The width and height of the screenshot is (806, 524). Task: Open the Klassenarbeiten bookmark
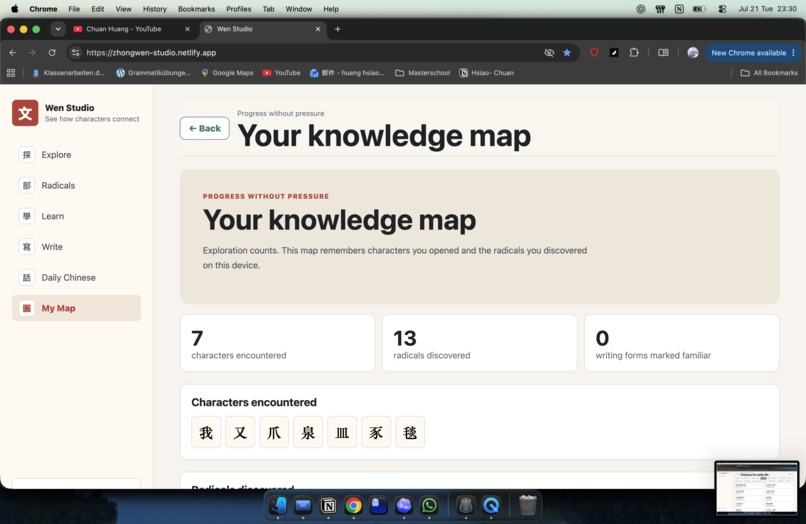[68, 73]
